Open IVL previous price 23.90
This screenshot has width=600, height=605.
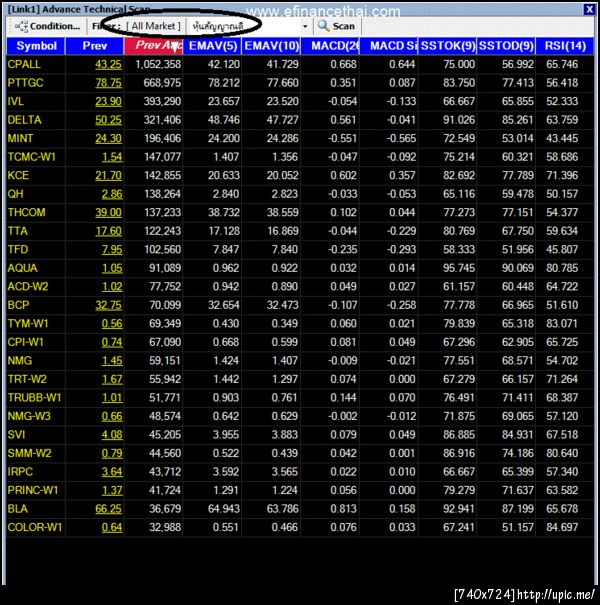point(108,101)
